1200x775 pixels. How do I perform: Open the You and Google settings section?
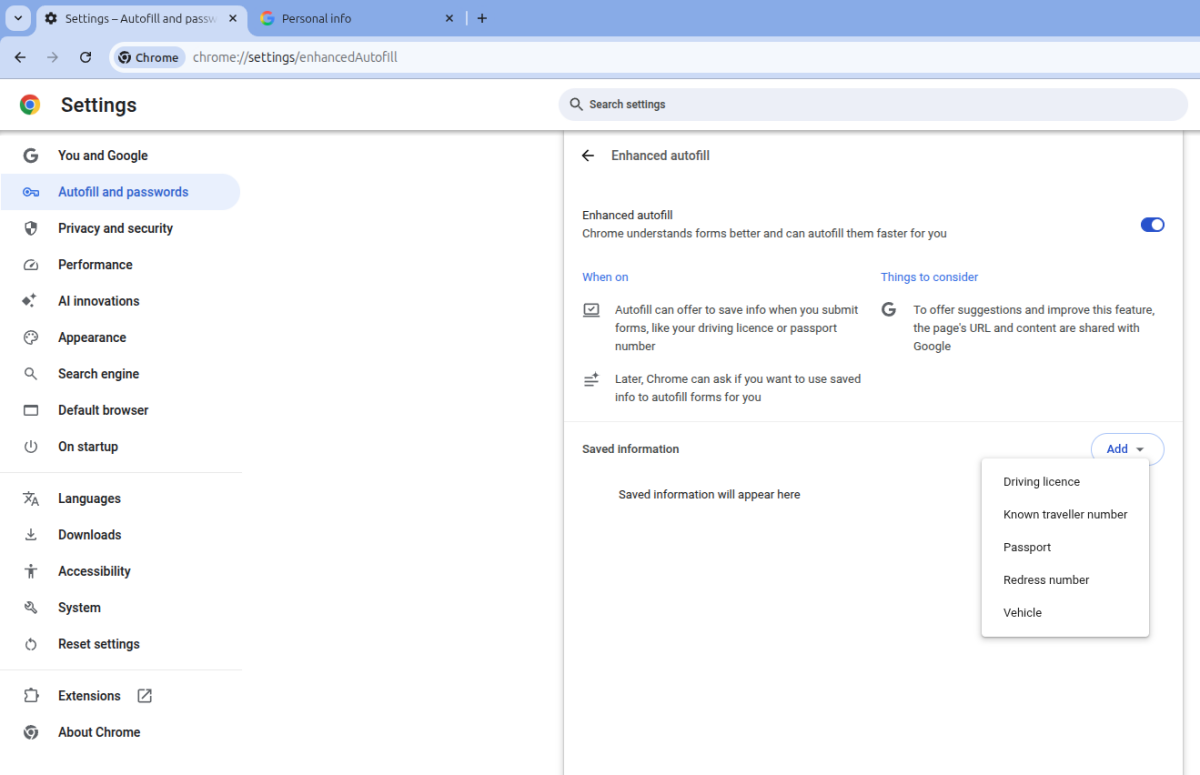coord(102,156)
